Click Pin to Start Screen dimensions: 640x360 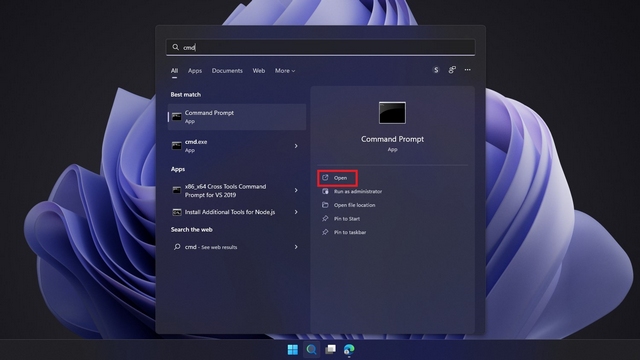click(x=347, y=219)
